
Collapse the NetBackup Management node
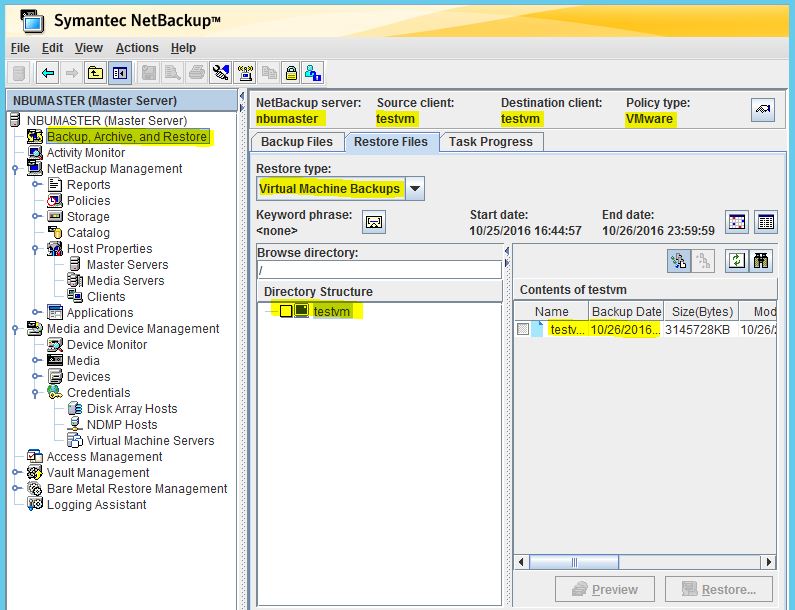click(15, 169)
